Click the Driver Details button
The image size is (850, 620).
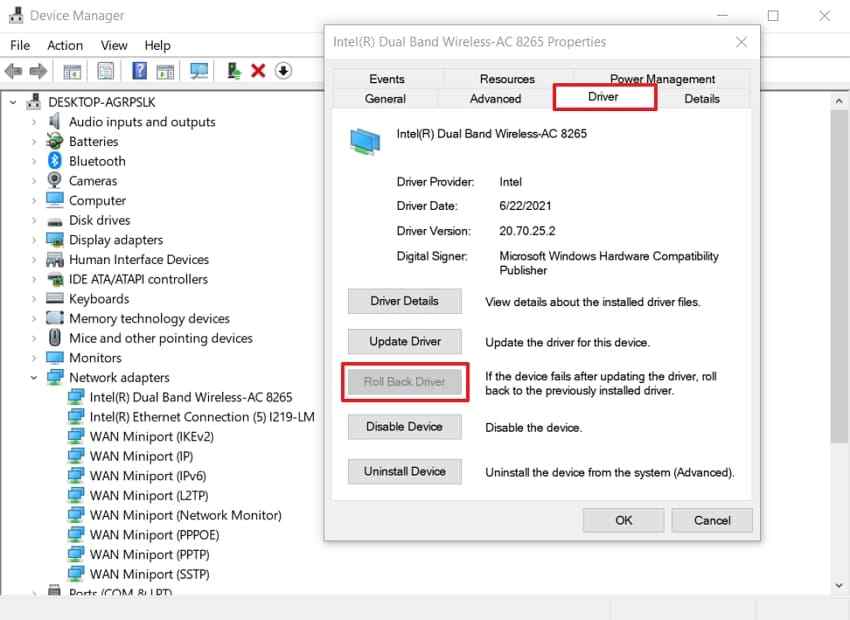tap(404, 301)
